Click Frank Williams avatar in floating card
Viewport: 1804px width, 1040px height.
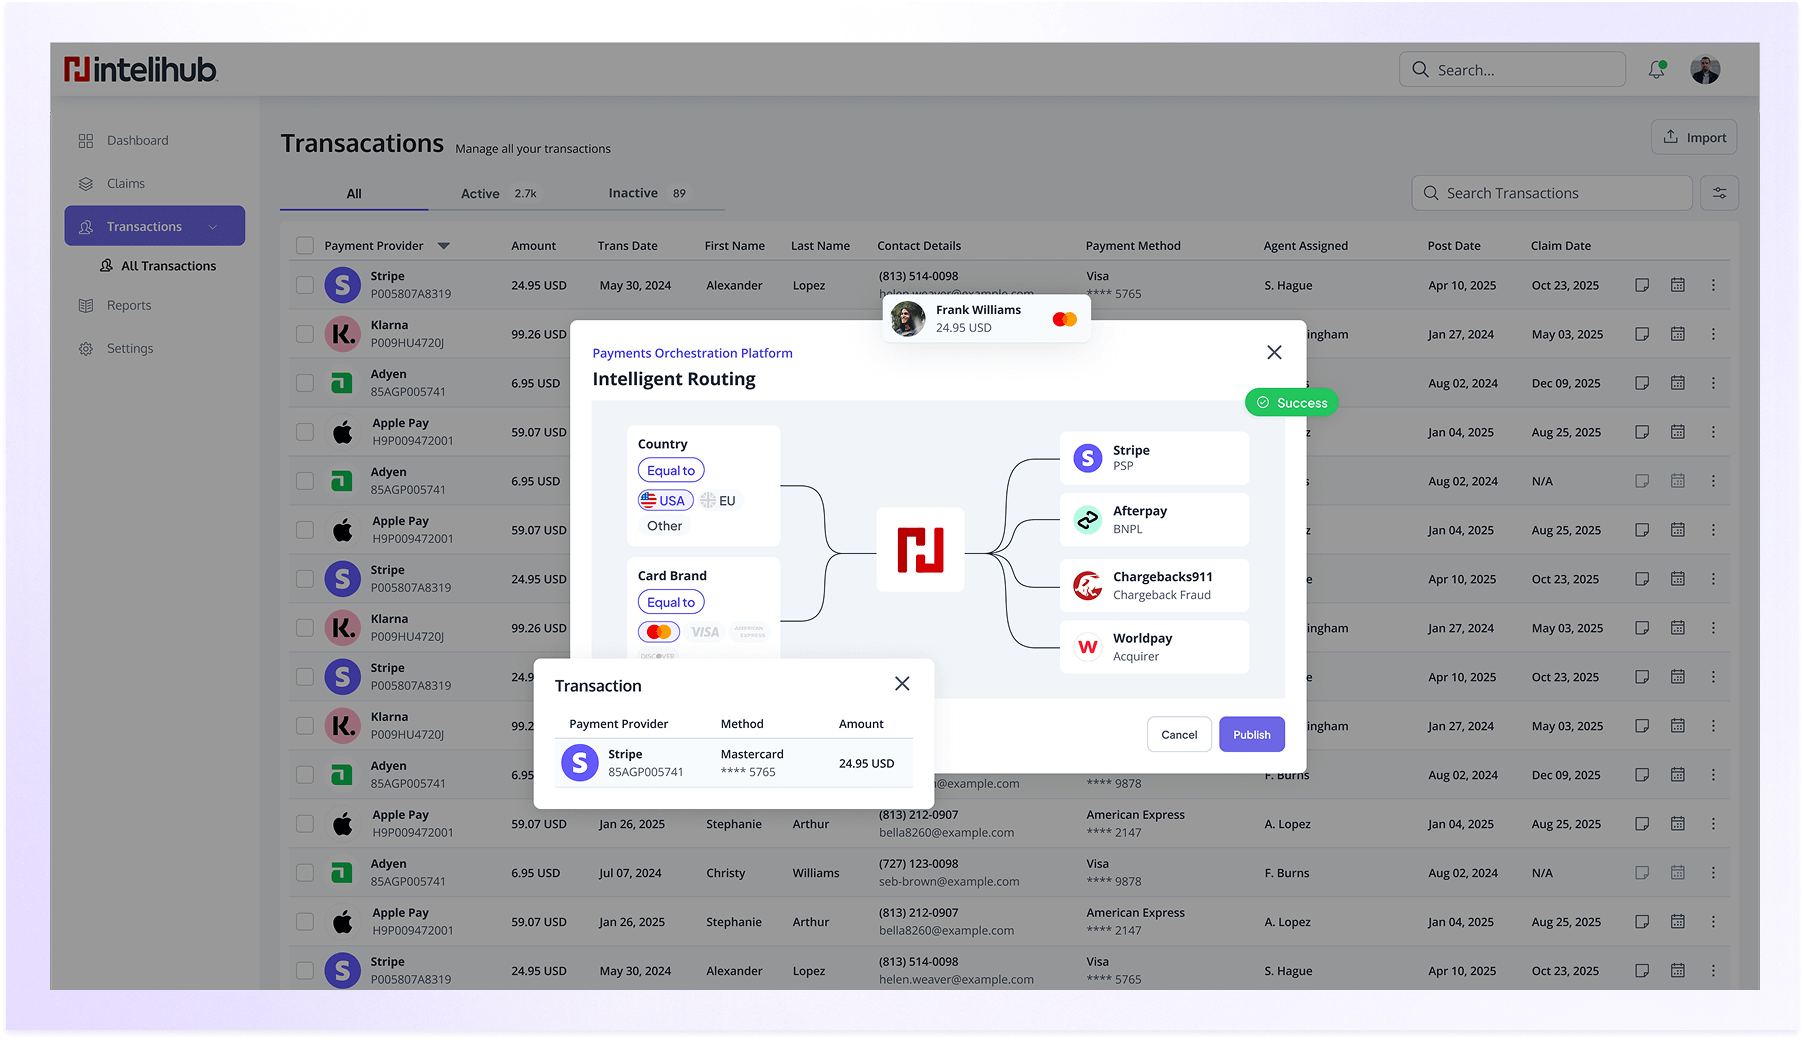908,319
